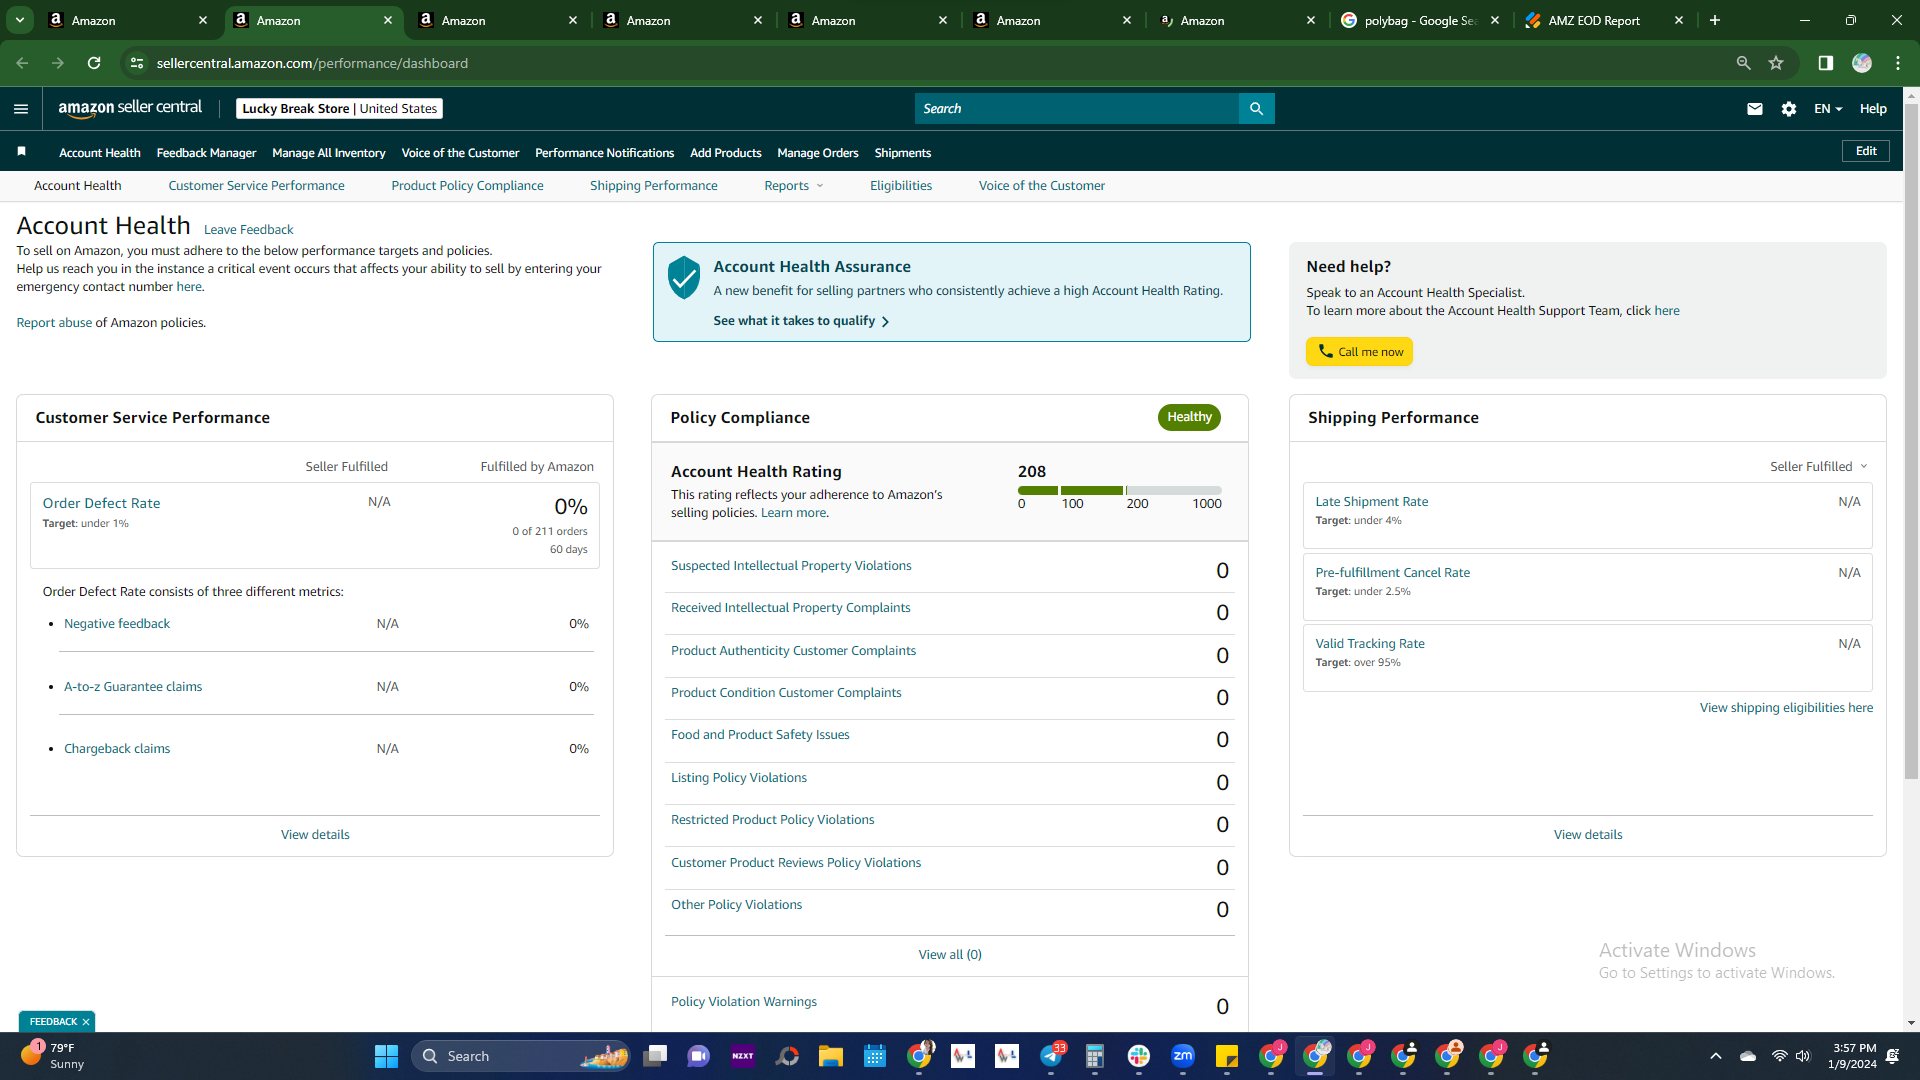
Task: Open Seller Fulfilled dropdown in Shipping Performance
Action: pyautogui.click(x=1819, y=467)
